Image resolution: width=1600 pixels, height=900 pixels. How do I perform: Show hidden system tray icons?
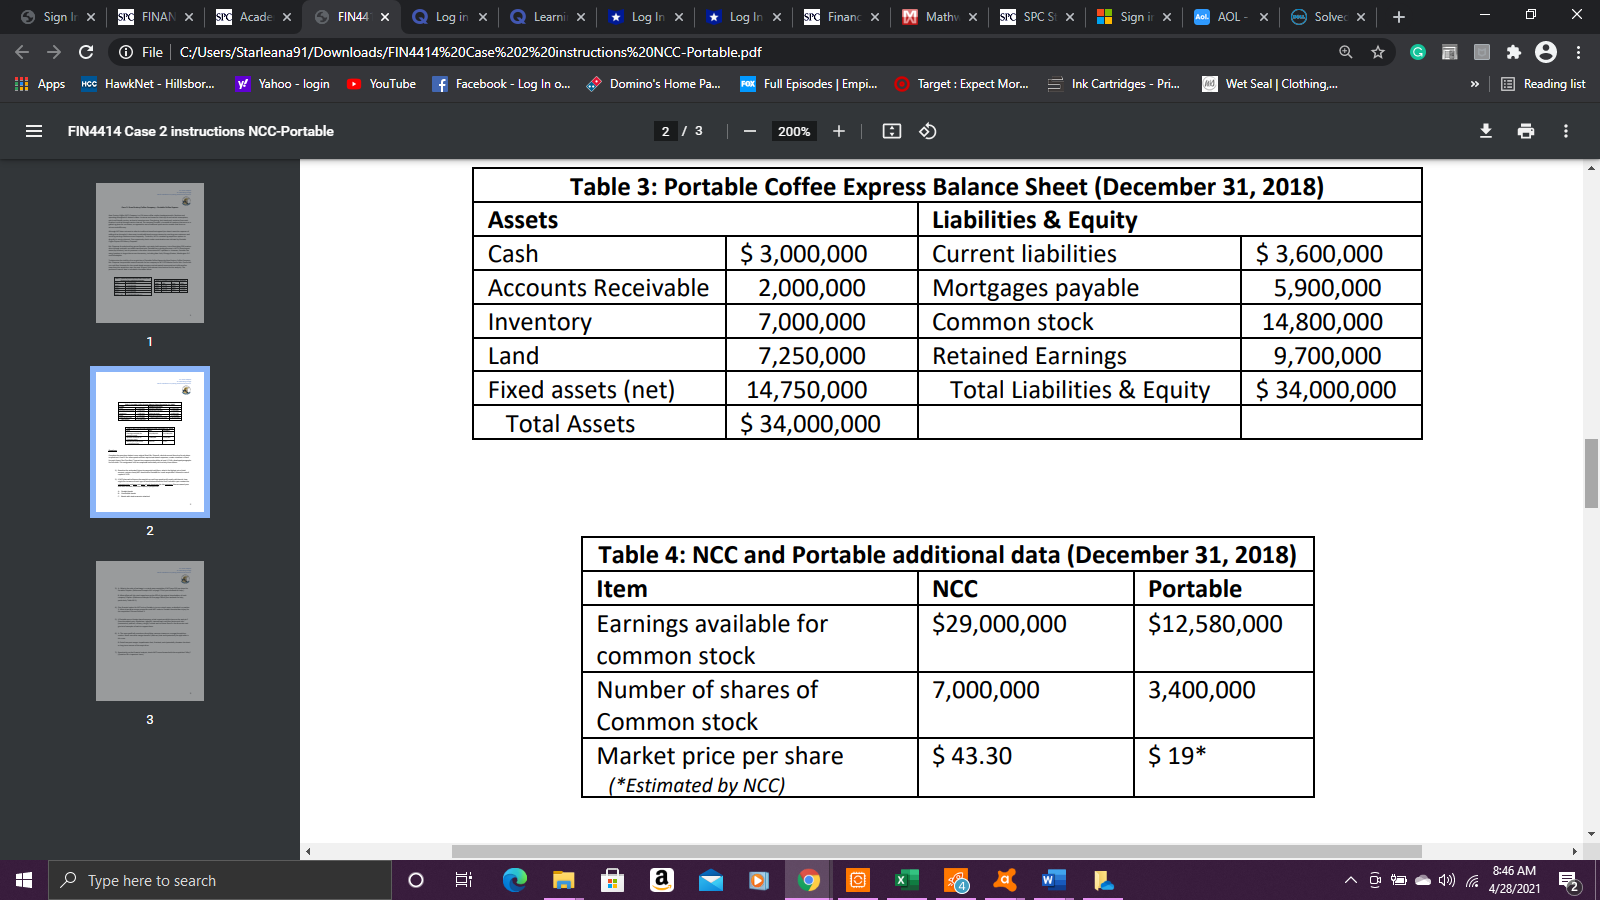pos(1350,880)
